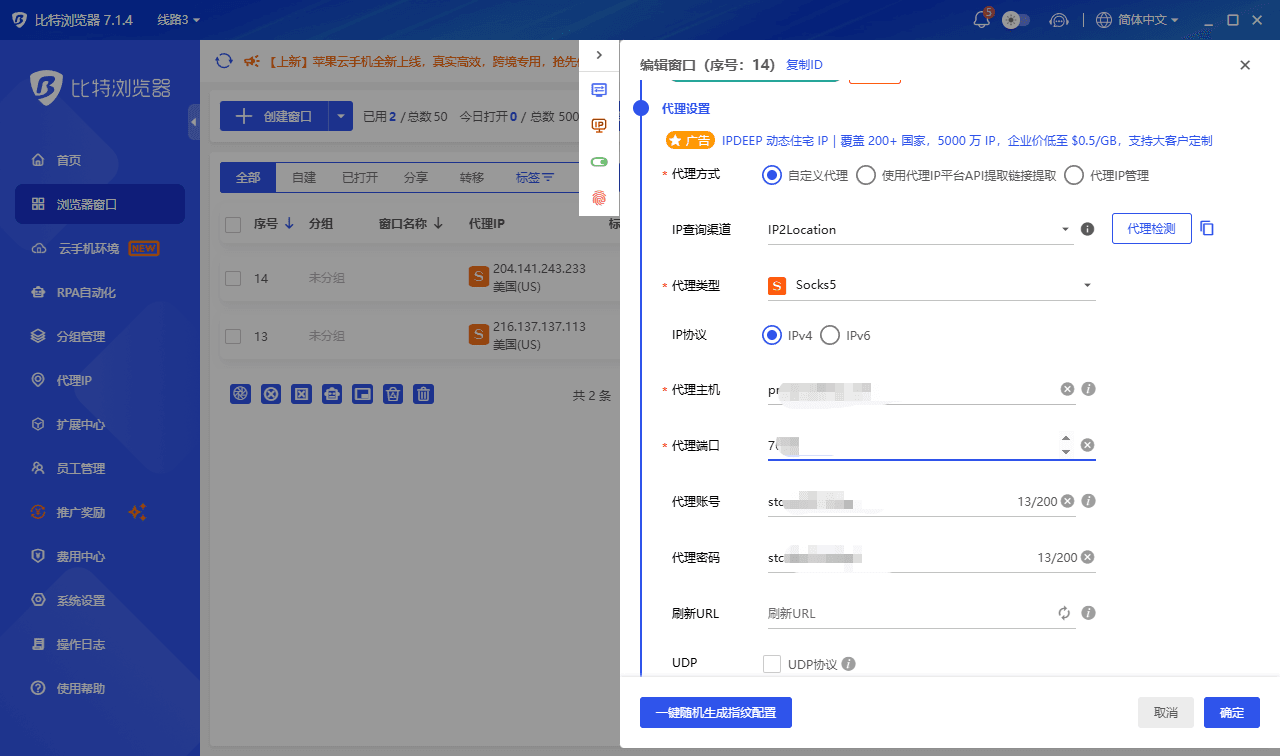Click proxy IP 204.141.243.233
The image size is (1280, 756).
point(539,269)
